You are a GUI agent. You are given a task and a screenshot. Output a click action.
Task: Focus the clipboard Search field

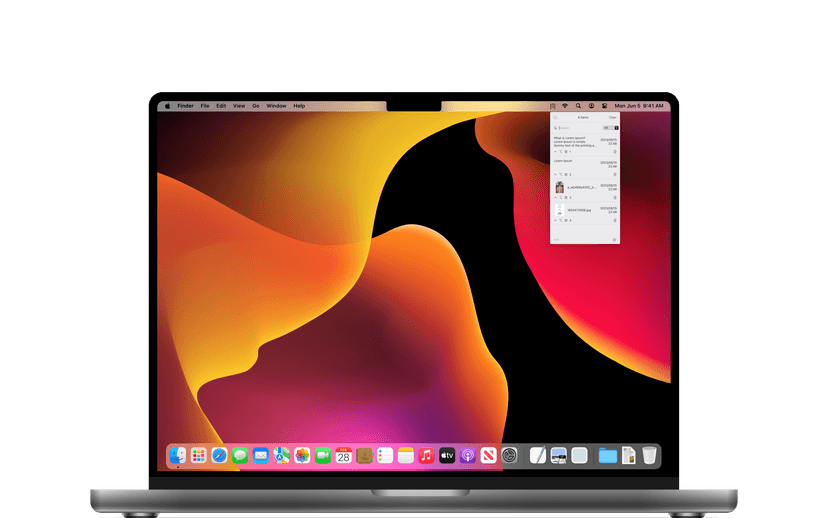pos(577,128)
